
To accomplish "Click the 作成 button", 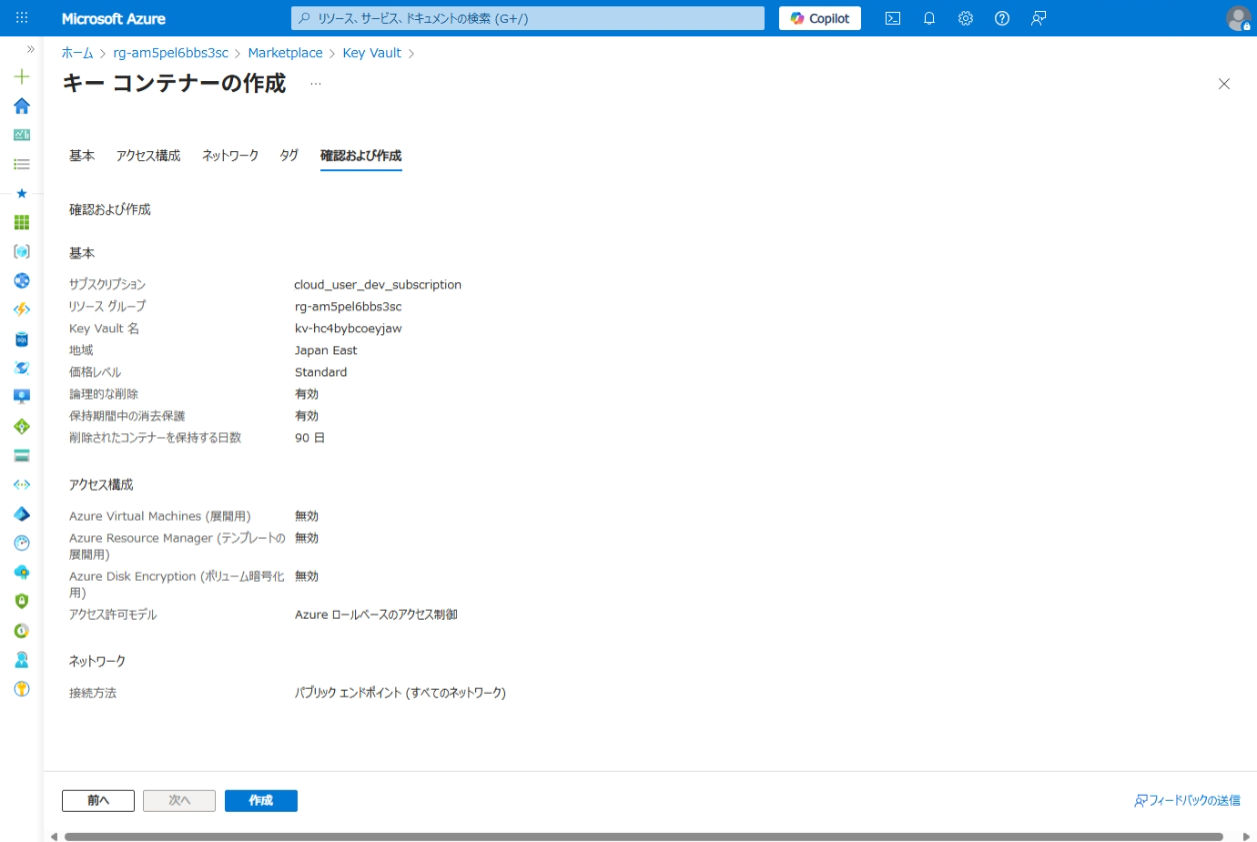I will click(x=261, y=801).
